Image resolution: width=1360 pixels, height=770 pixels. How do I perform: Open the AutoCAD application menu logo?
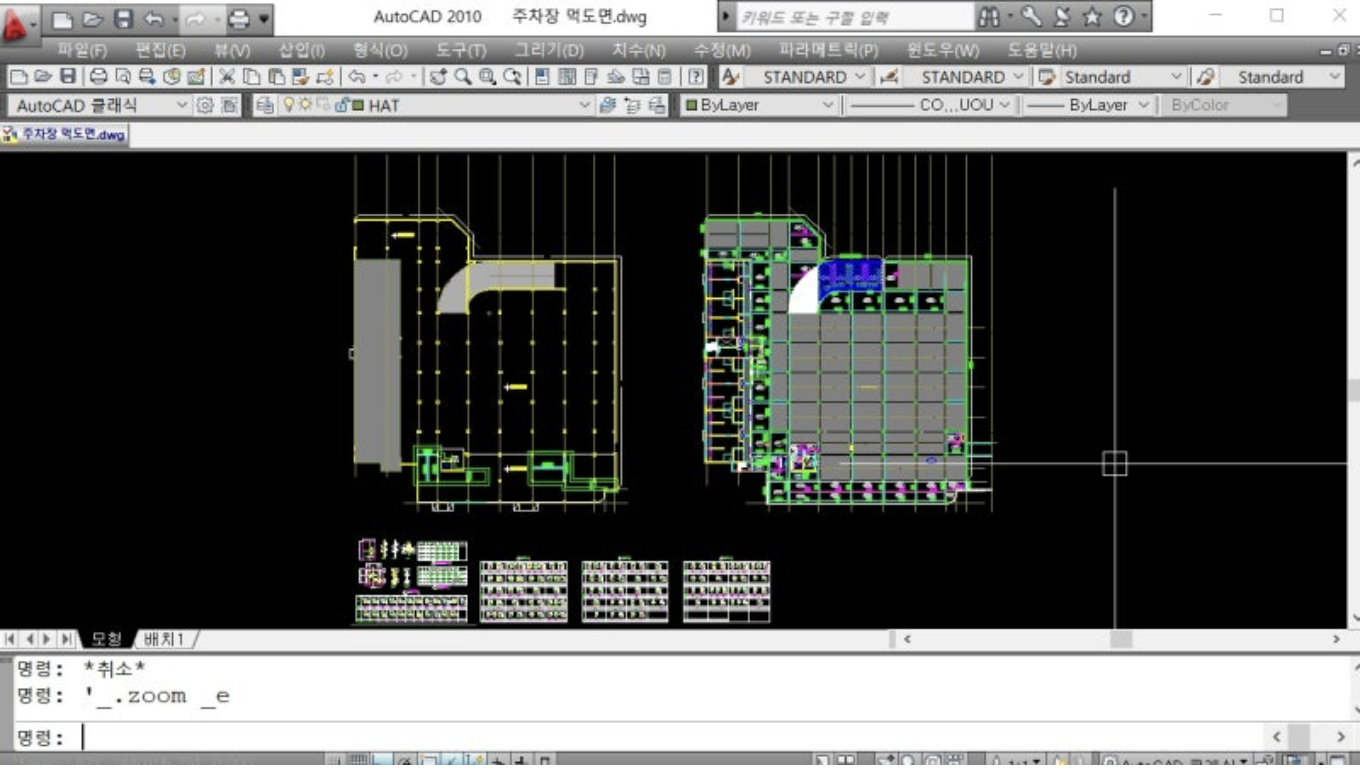click(17, 22)
